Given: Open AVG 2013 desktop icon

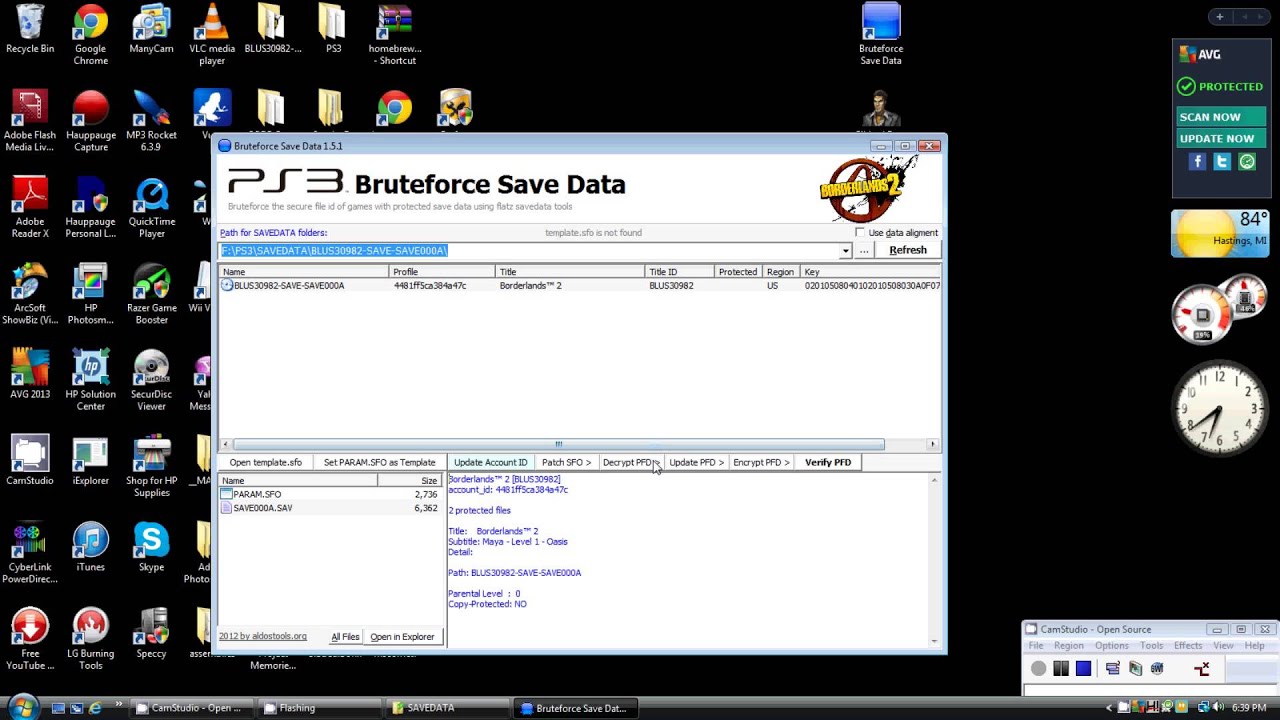Looking at the screenshot, I should tap(30, 375).
